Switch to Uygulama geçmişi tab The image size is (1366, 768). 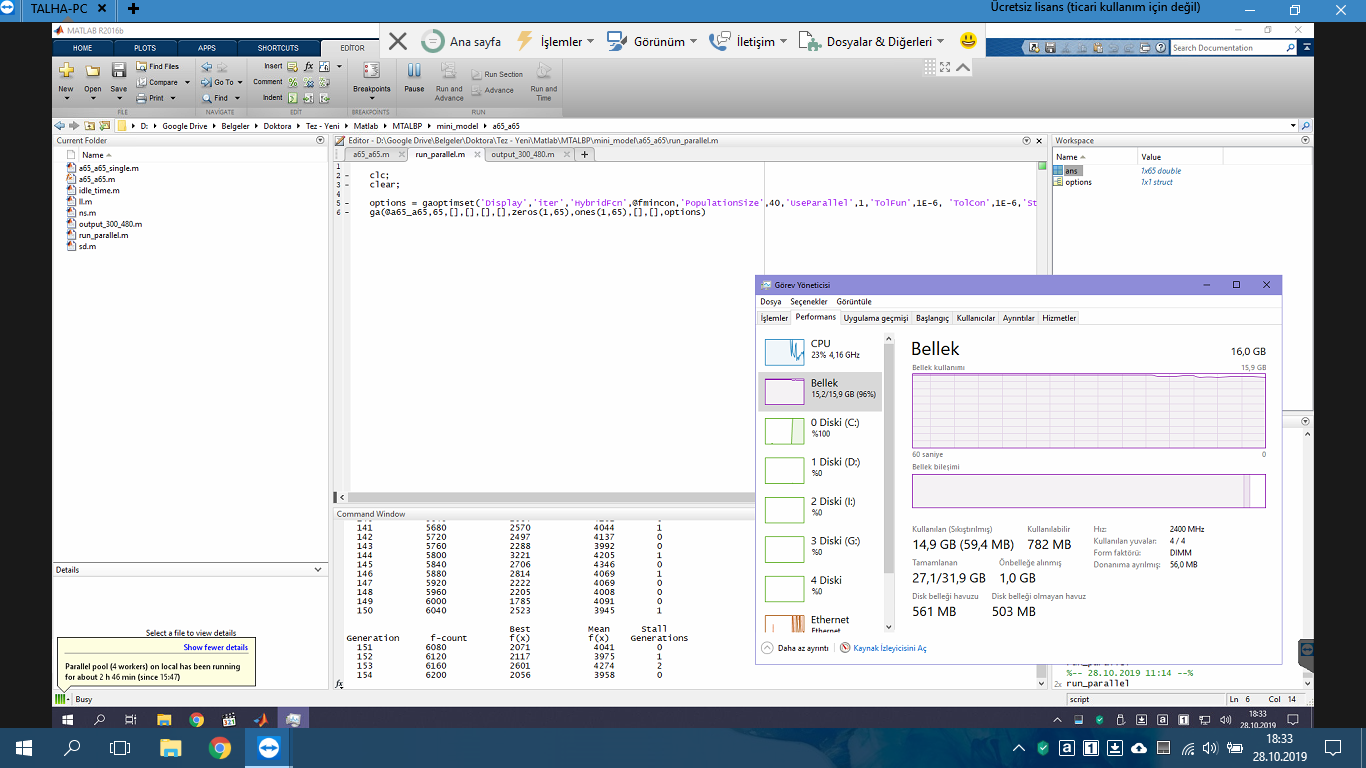[876, 318]
